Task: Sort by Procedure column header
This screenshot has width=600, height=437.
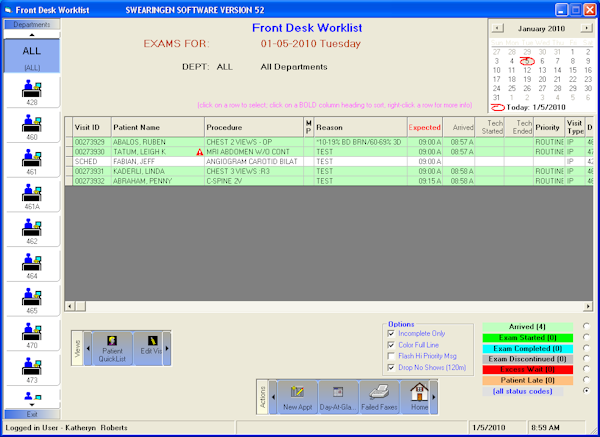Action: 254,127
